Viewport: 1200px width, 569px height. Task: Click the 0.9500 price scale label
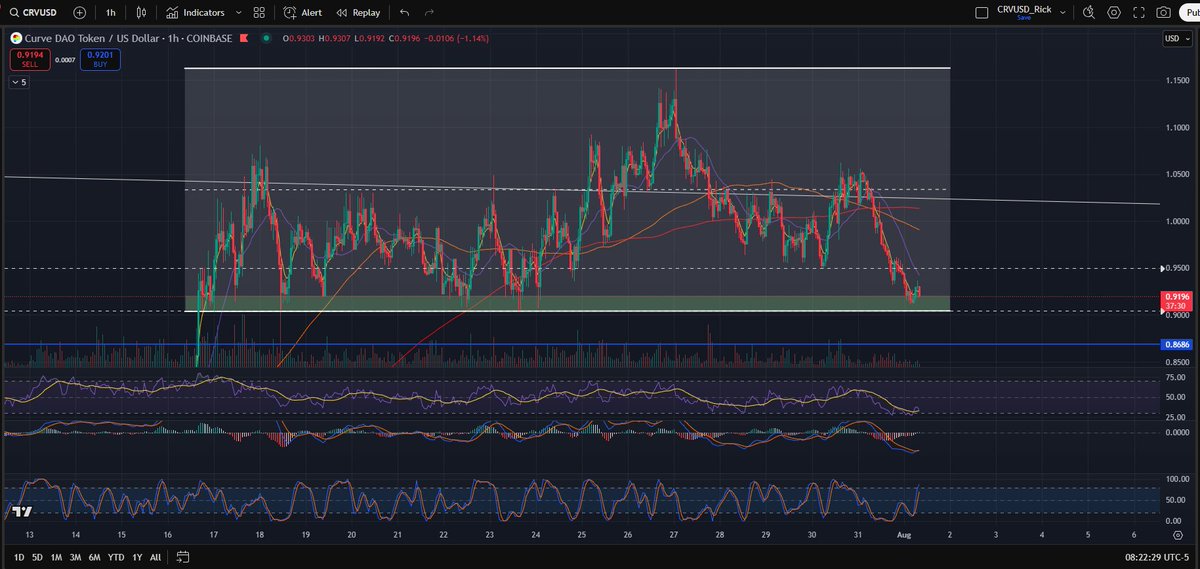click(1175, 268)
